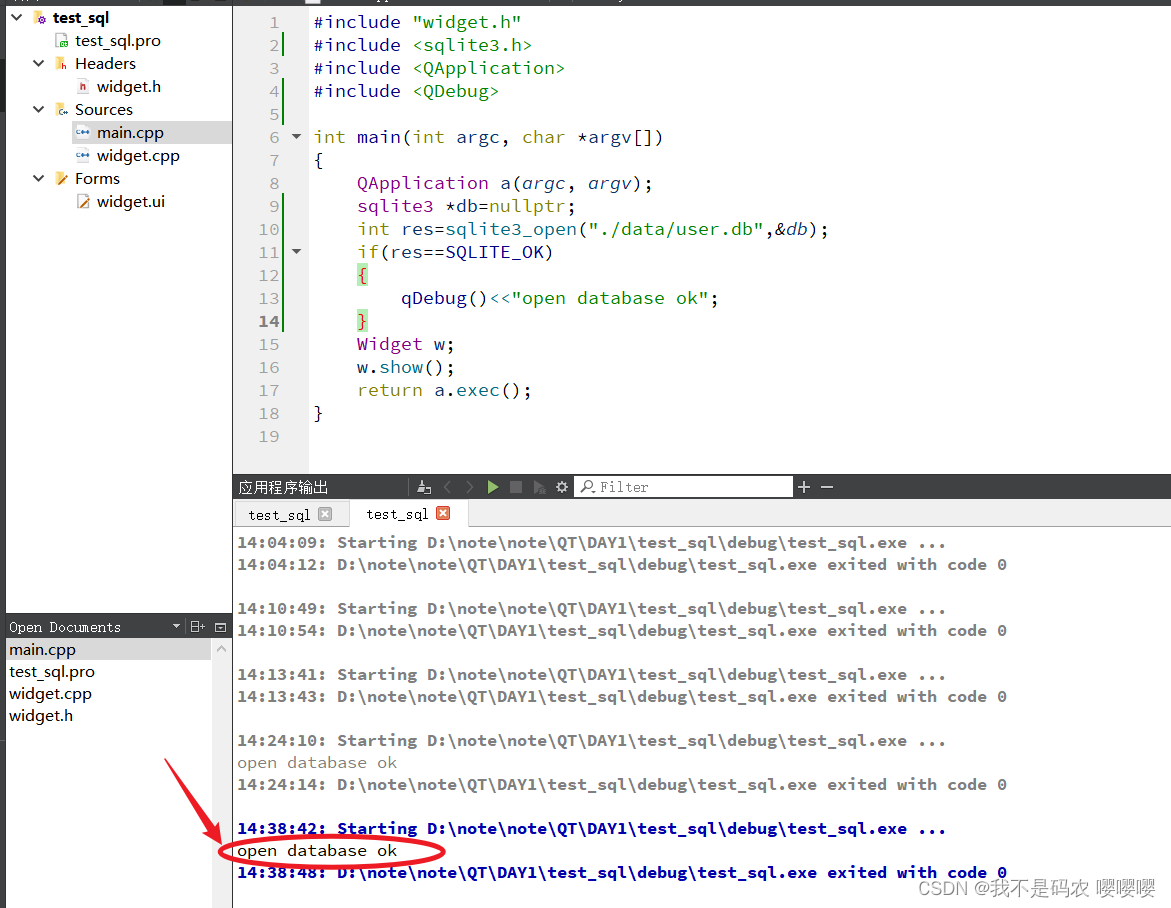Click the previous item arrow in output toolbar
Image resolution: width=1171 pixels, height=908 pixels.
[x=446, y=487]
